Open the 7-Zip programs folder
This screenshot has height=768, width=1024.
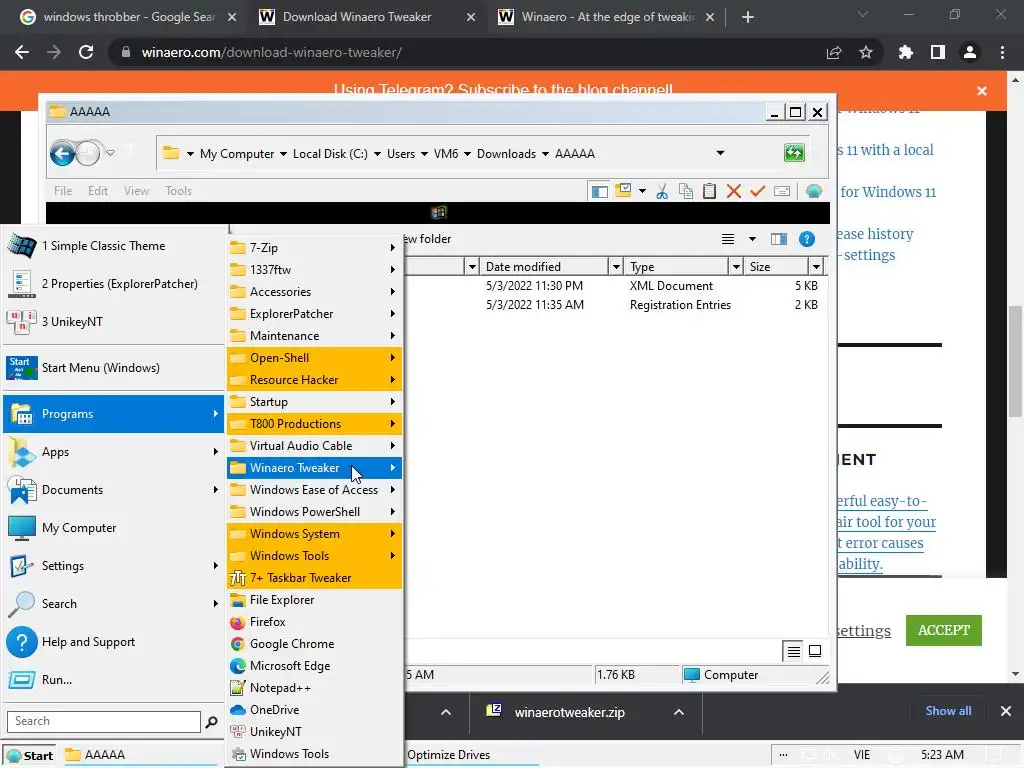point(314,248)
